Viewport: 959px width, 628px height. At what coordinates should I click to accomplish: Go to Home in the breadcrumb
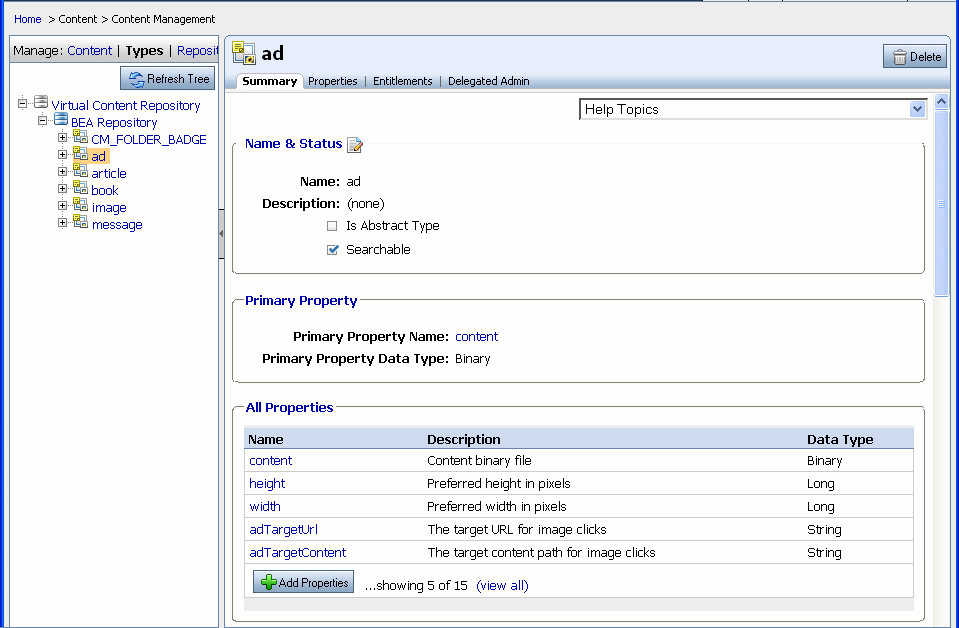point(28,19)
